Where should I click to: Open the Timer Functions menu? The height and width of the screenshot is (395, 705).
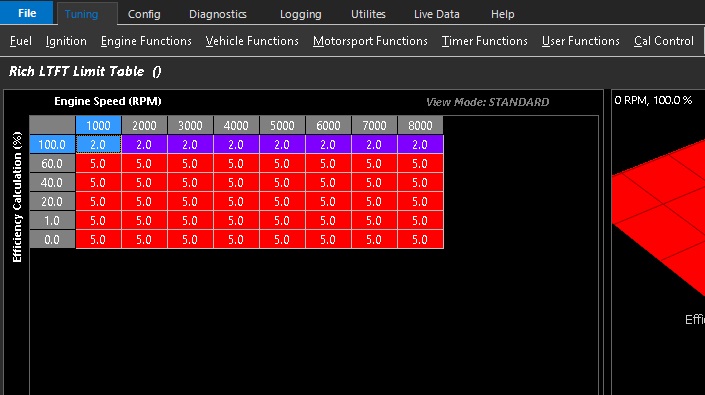tap(485, 41)
